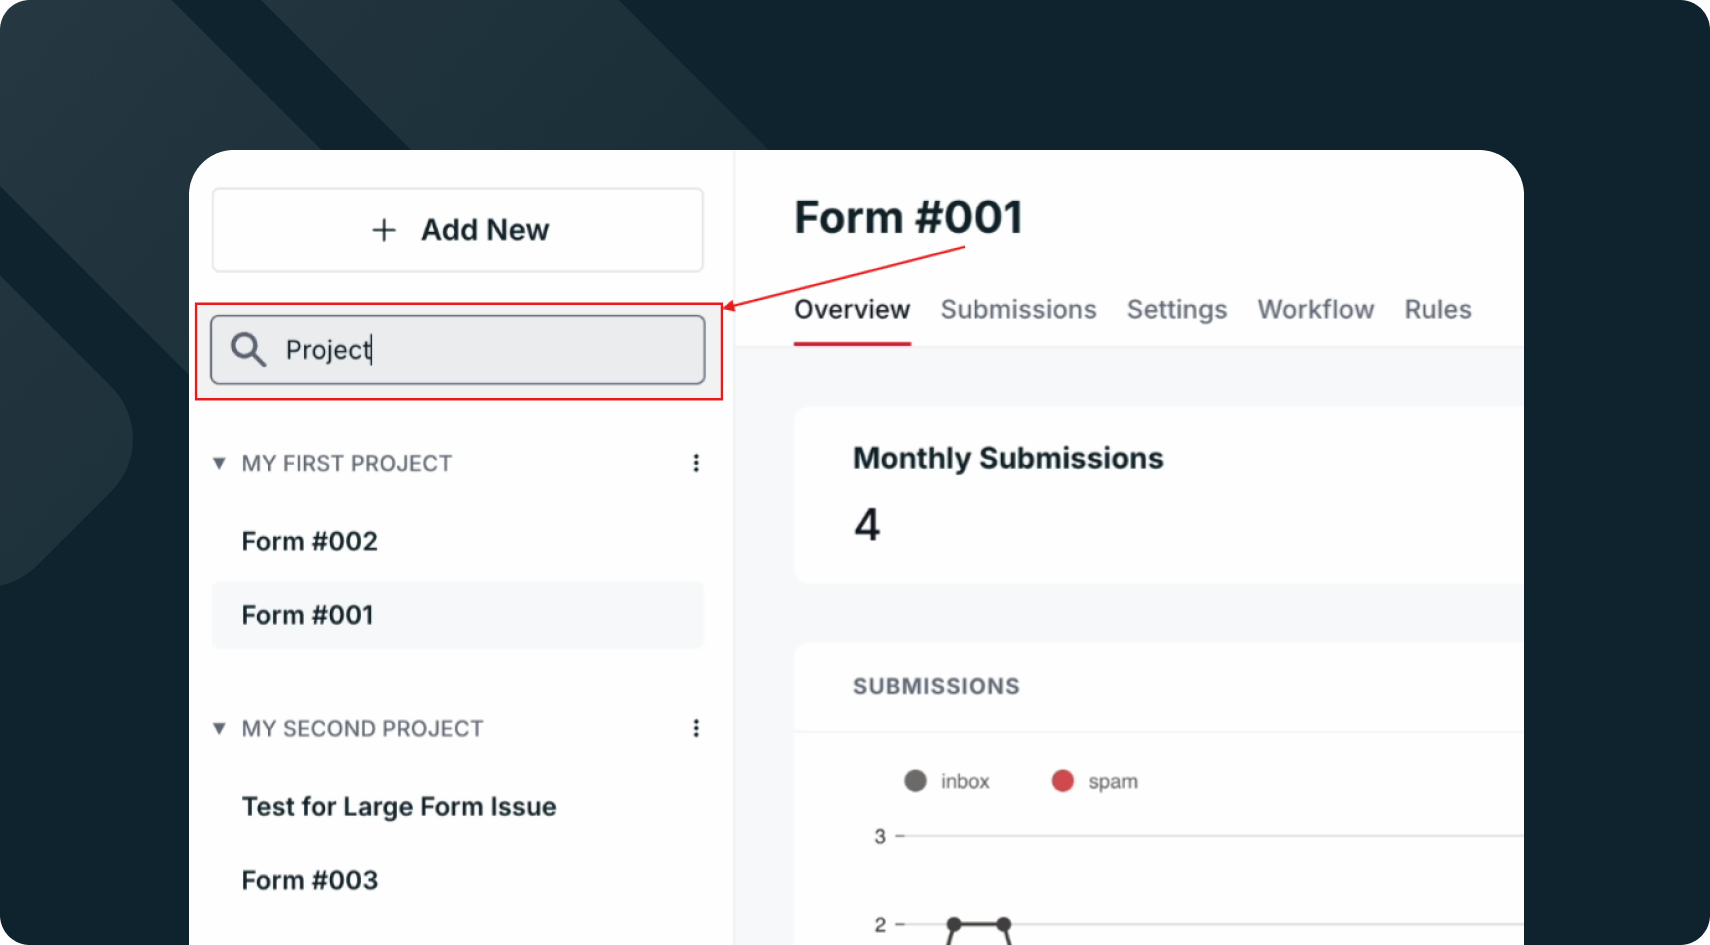Click the magnifier search icon
The image size is (1710, 945).
[248, 350]
